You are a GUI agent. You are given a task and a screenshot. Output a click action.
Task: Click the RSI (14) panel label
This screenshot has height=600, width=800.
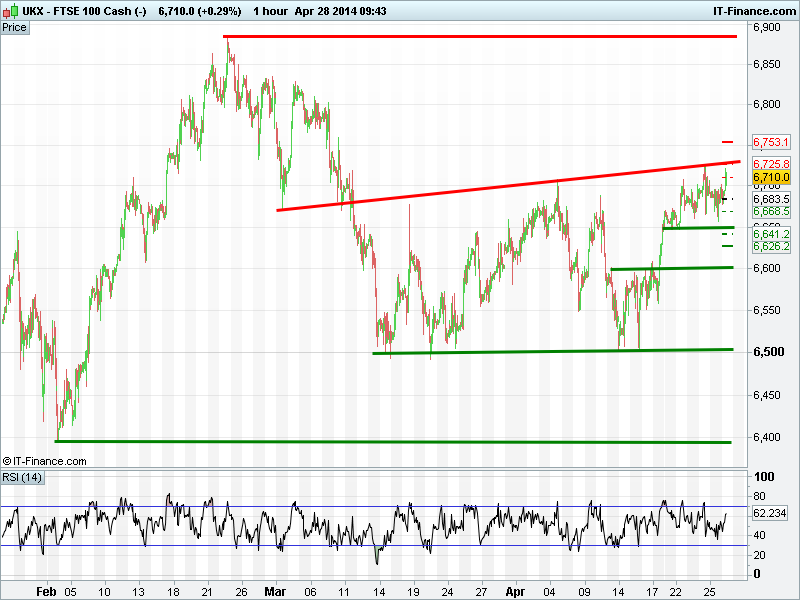[x=22, y=478]
